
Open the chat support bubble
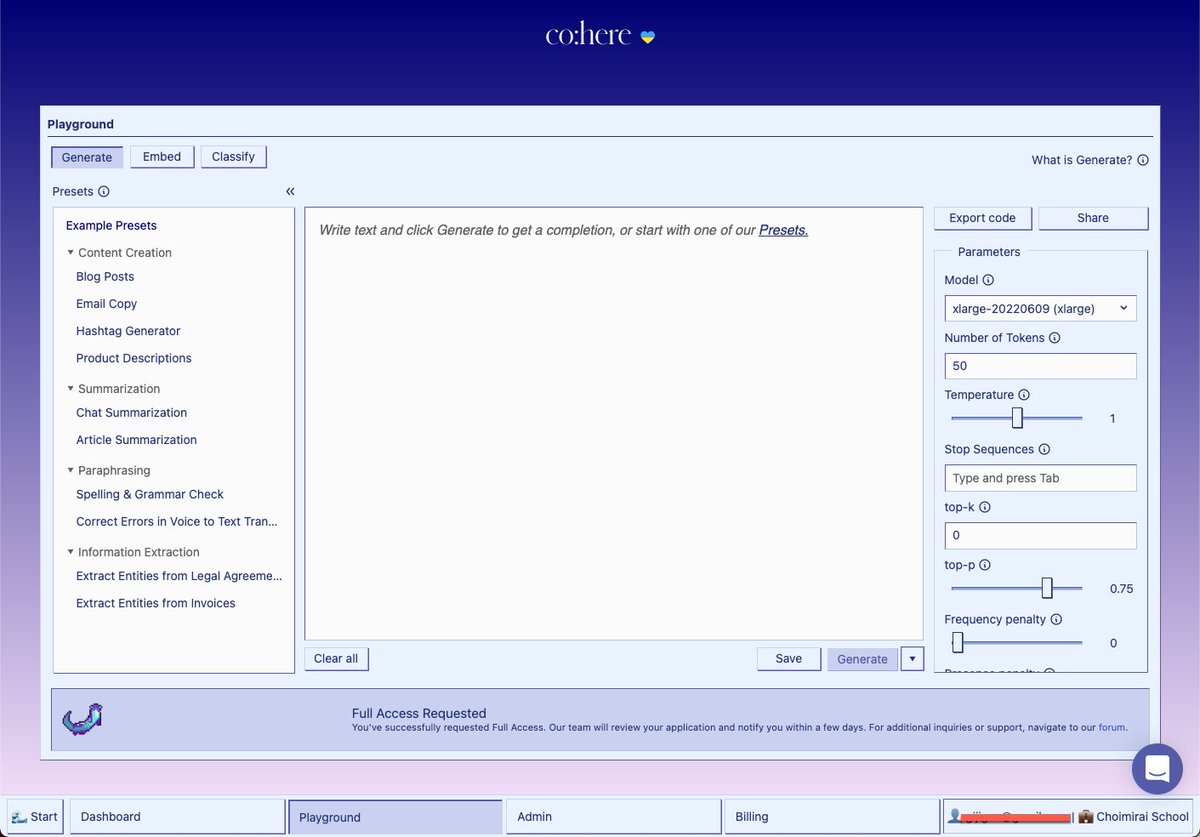(x=1157, y=769)
